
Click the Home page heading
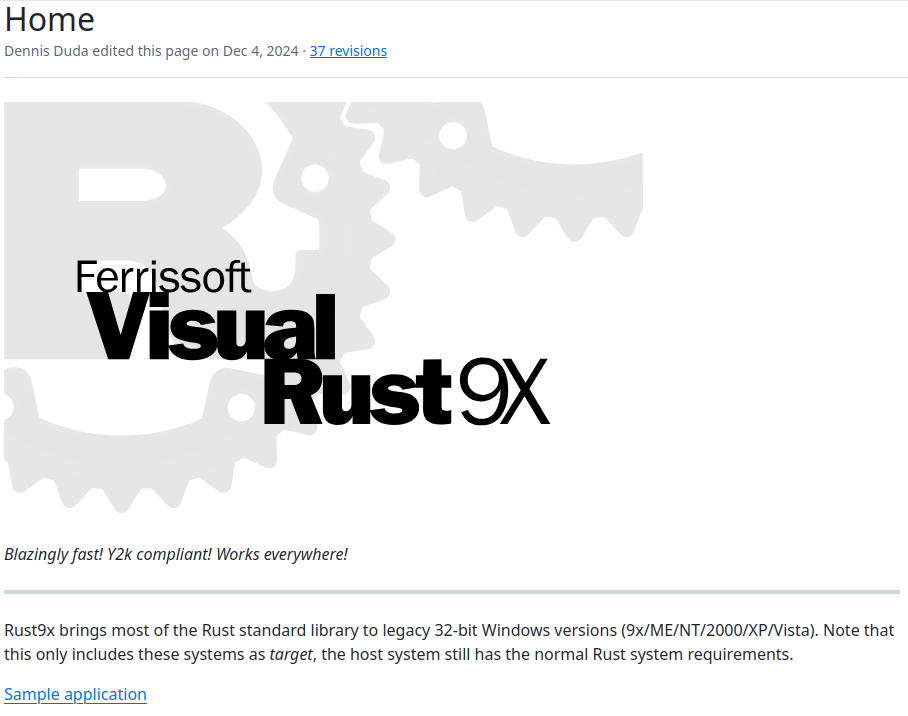point(50,19)
